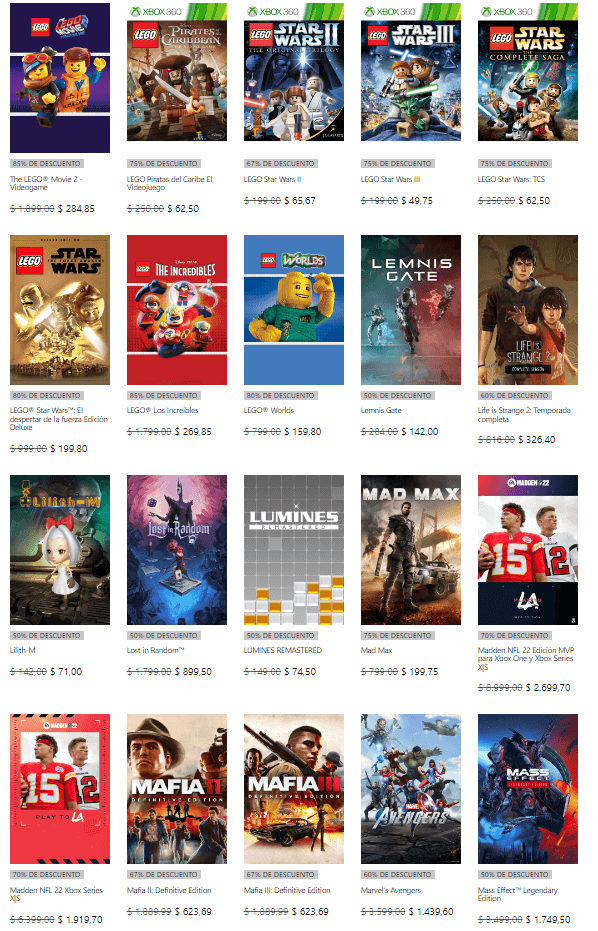The height and width of the screenshot is (931, 598).
Task: Open the Mass Effect Legendary Edition title link
Action: click(x=517, y=894)
